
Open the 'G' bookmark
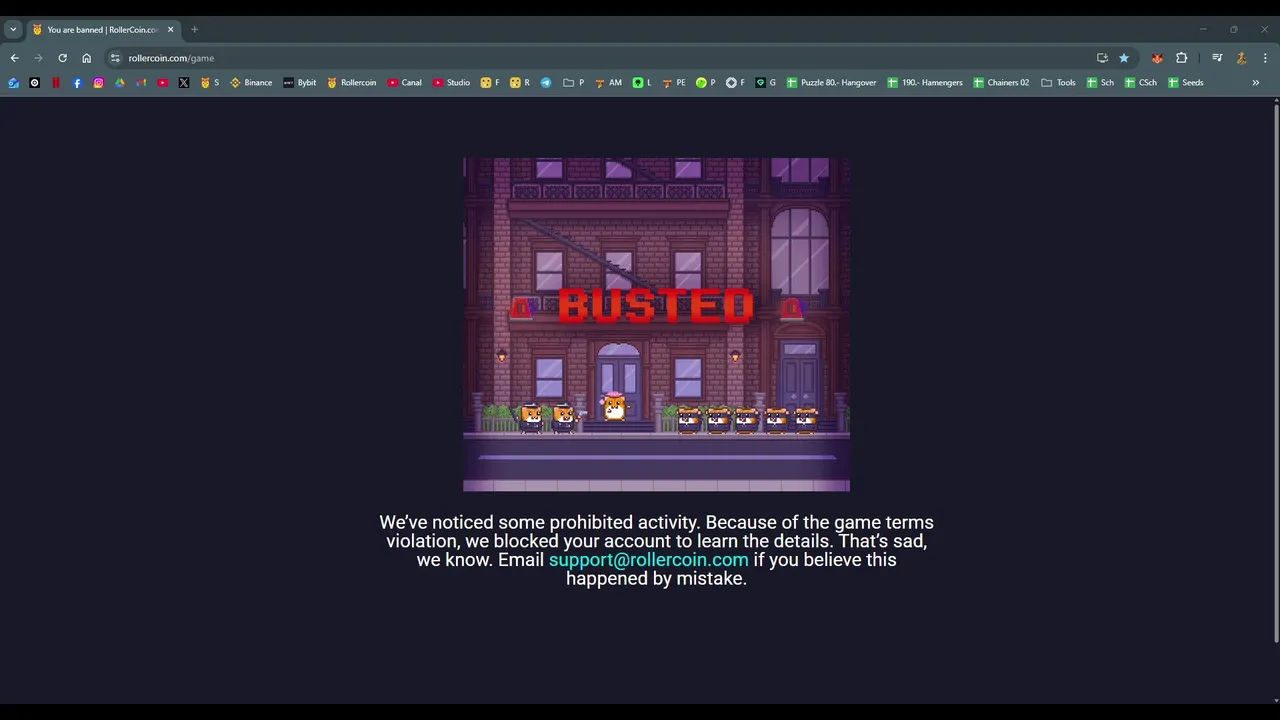pyautogui.click(x=766, y=83)
